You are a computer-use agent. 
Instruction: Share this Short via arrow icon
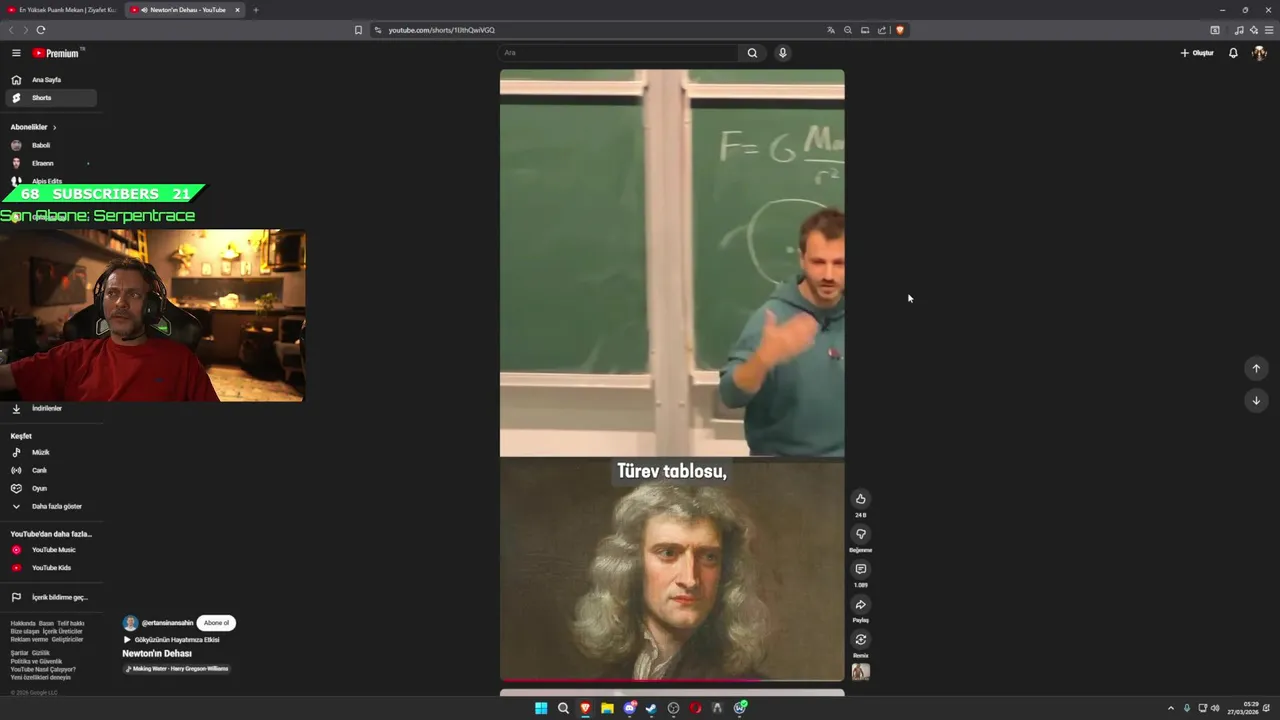[x=860, y=604]
